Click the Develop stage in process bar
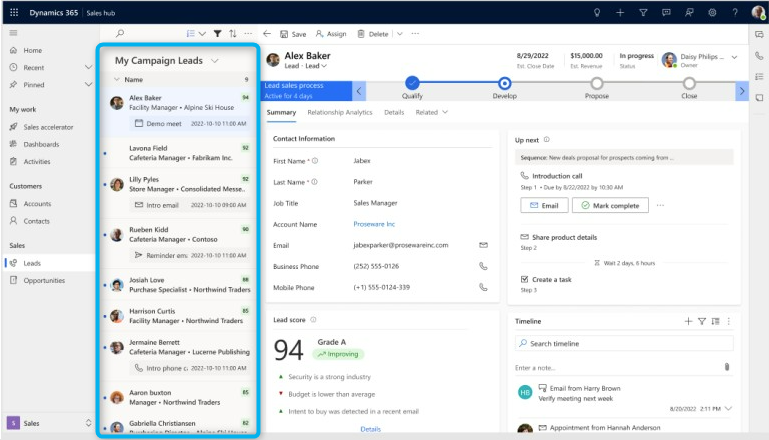The width and height of the screenshot is (769, 440). [504, 83]
